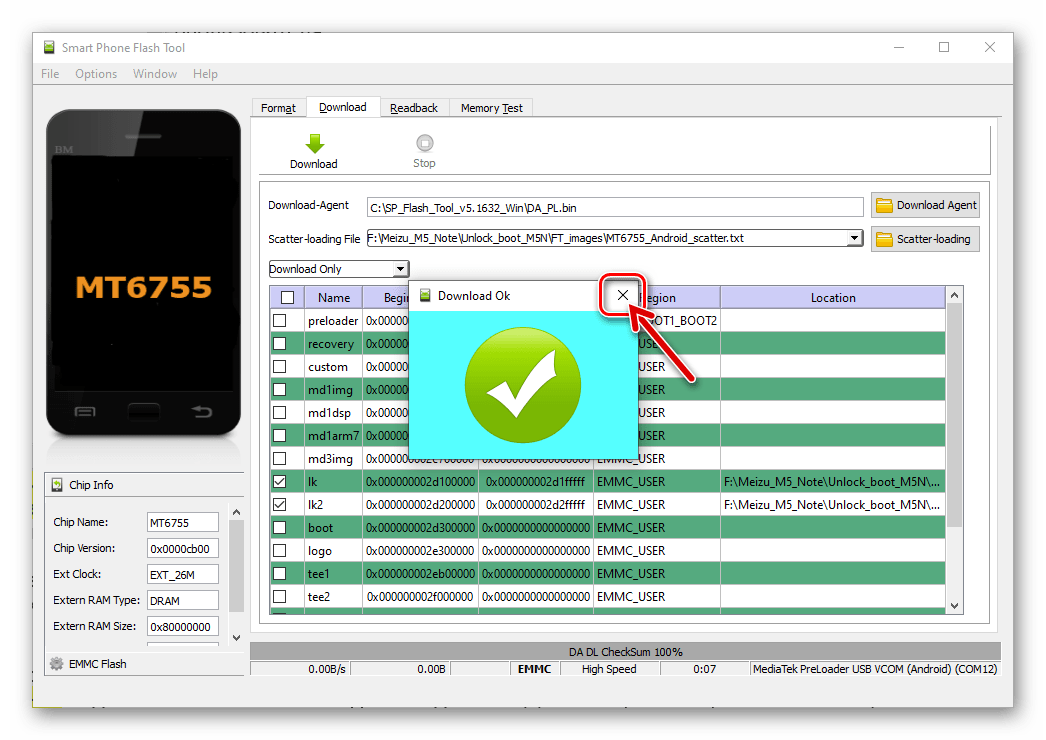This screenshot has width=1046, height=740.
Task: Open the Options menu
Action: (96, 74)
